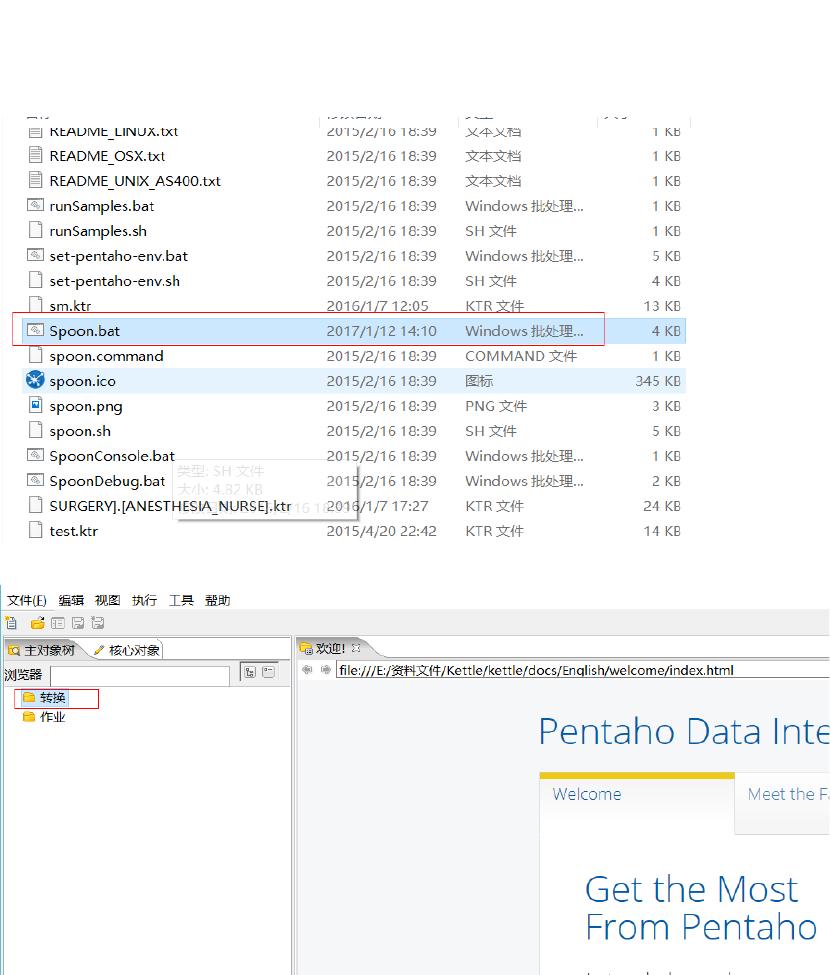Open the 文件(F) menu
The image size is (831, 975).
pyautogui.click(x=27, y=600)
